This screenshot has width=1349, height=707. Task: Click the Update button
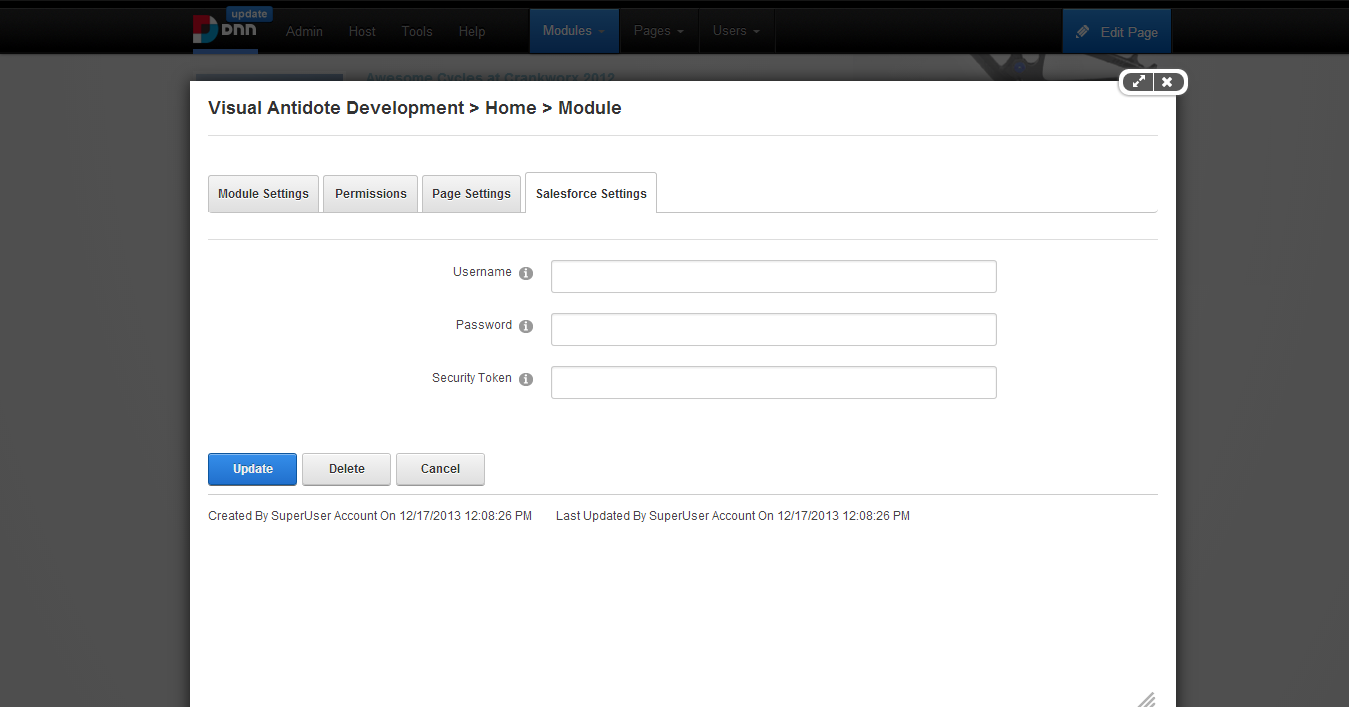point(252,469)
